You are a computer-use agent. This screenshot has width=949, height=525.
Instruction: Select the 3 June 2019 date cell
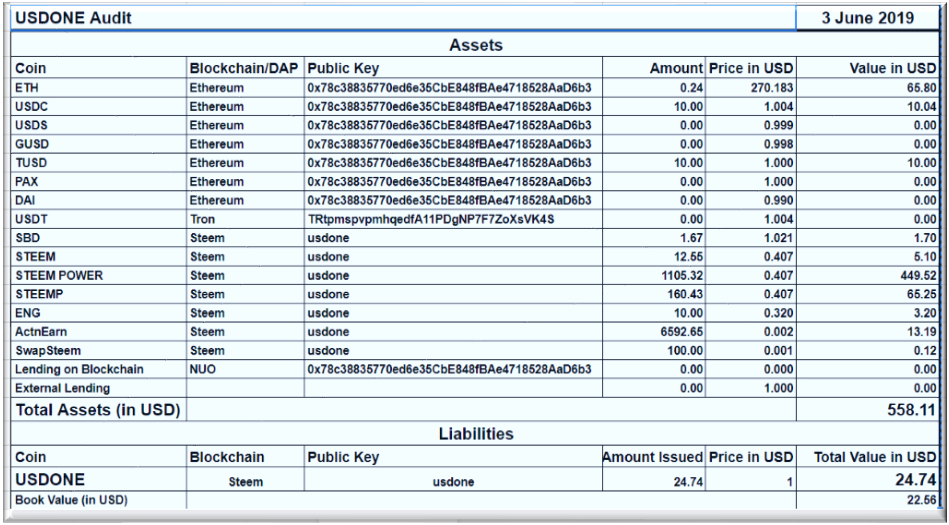coord(867,18)
